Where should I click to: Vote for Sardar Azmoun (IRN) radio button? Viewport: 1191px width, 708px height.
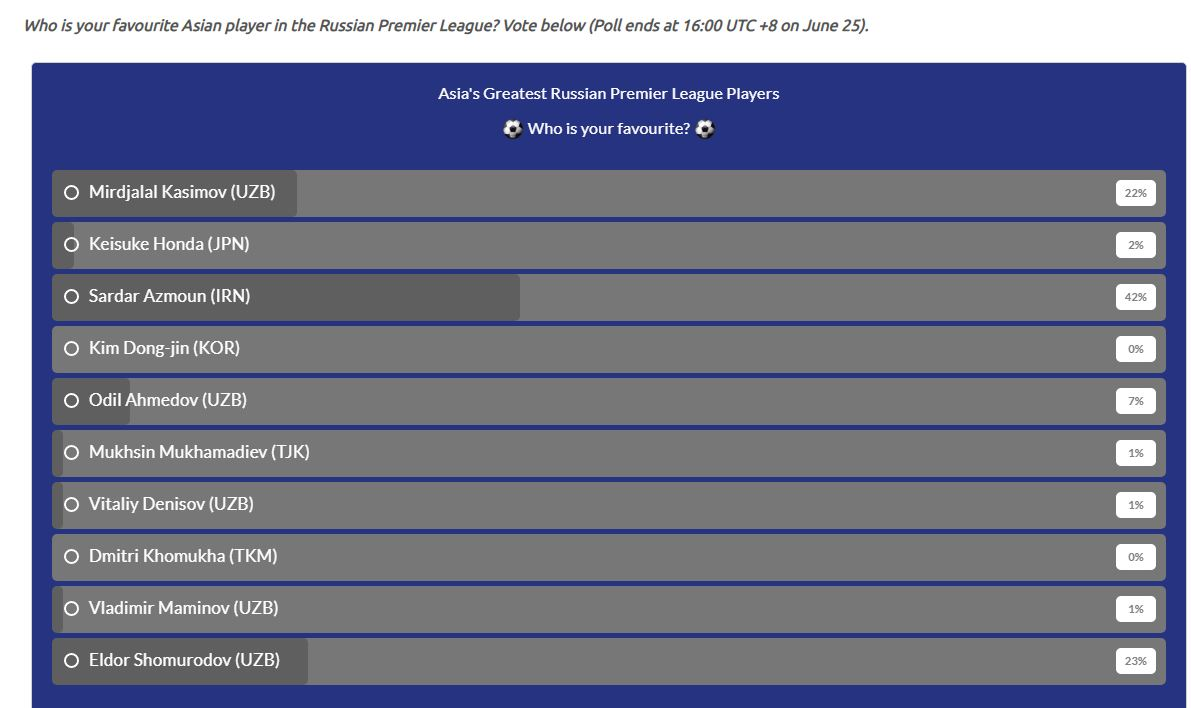pos(71,297)
